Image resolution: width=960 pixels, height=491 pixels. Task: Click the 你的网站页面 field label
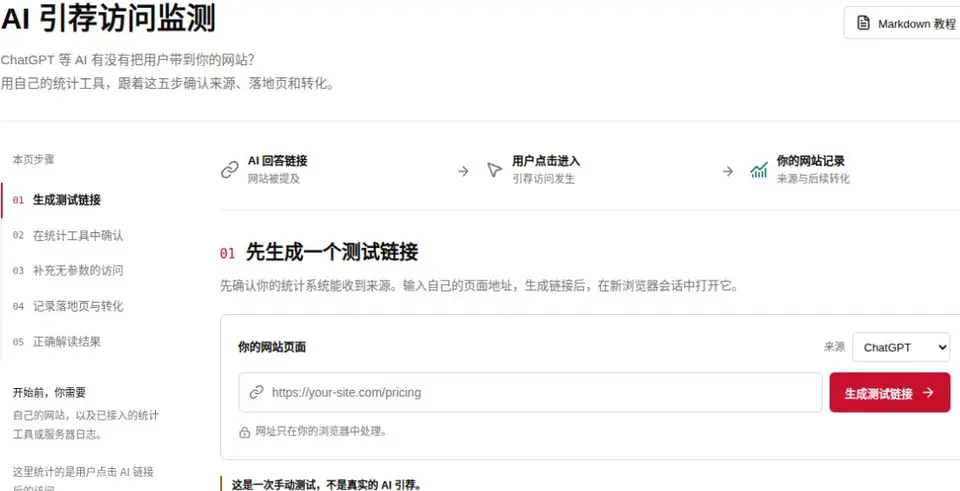[x=272, y=348]
